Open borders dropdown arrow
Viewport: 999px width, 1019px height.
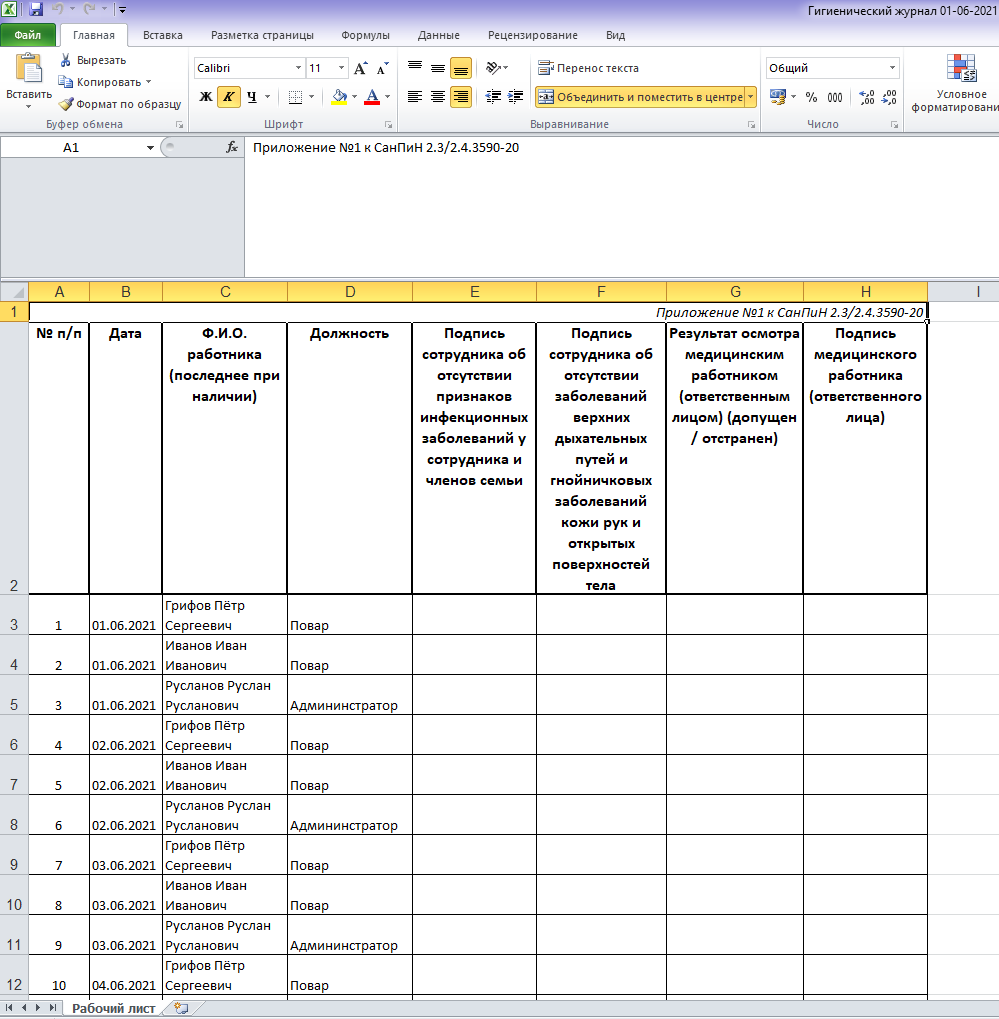pos(311,97)
